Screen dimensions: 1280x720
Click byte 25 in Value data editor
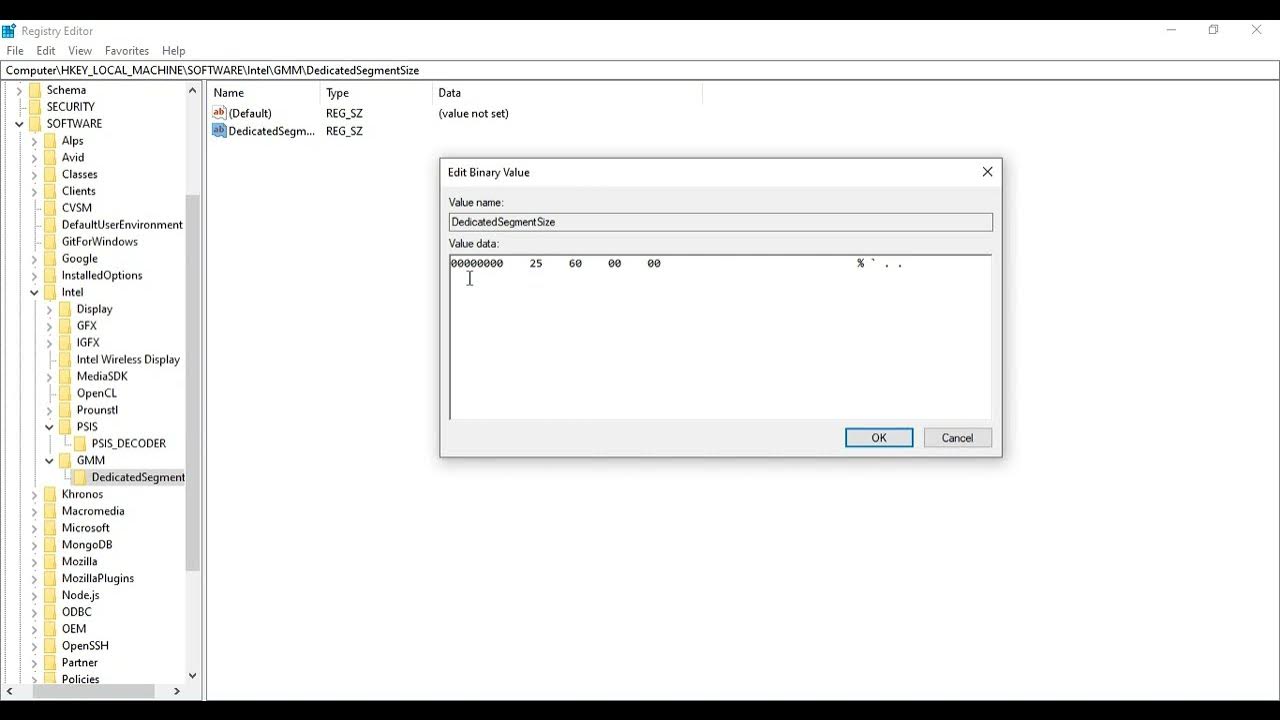click(536, 264)
